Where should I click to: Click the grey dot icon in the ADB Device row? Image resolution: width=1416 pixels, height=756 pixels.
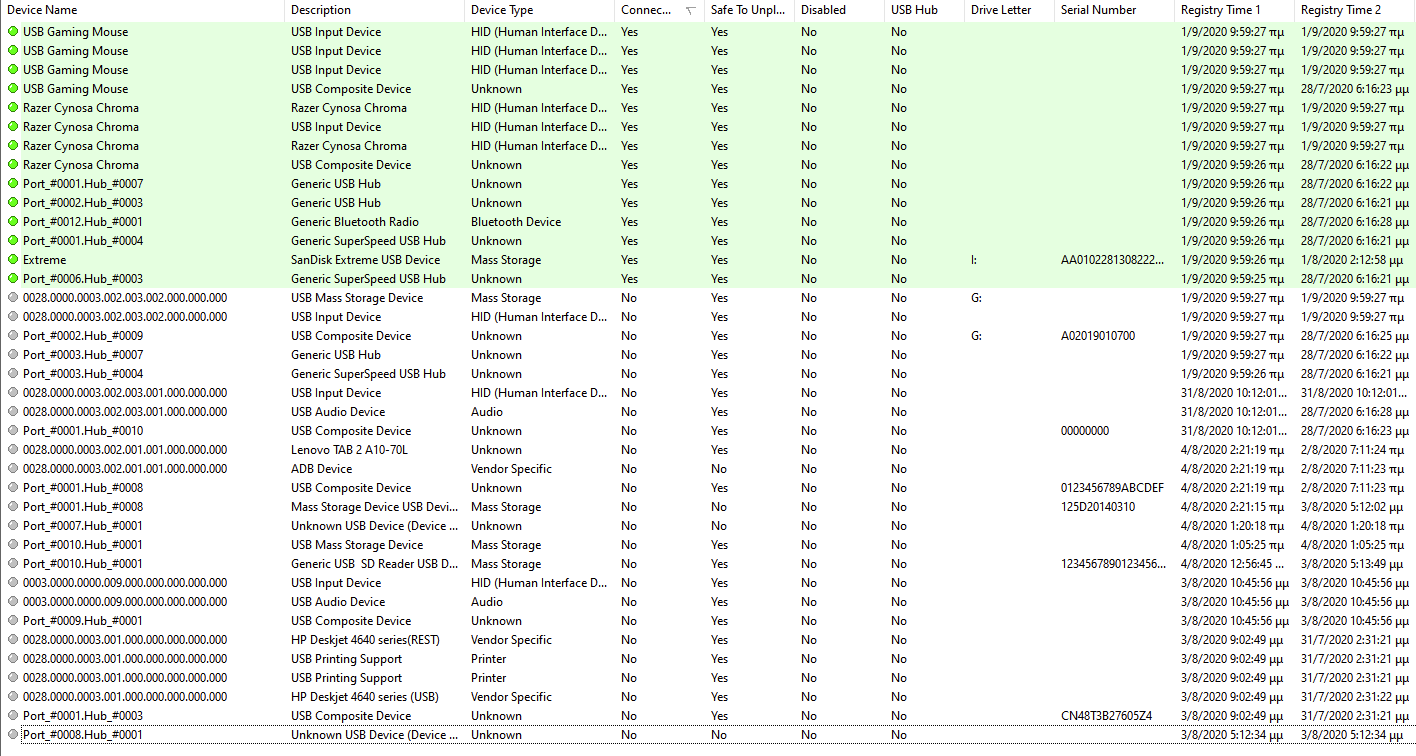click(13, 469)
